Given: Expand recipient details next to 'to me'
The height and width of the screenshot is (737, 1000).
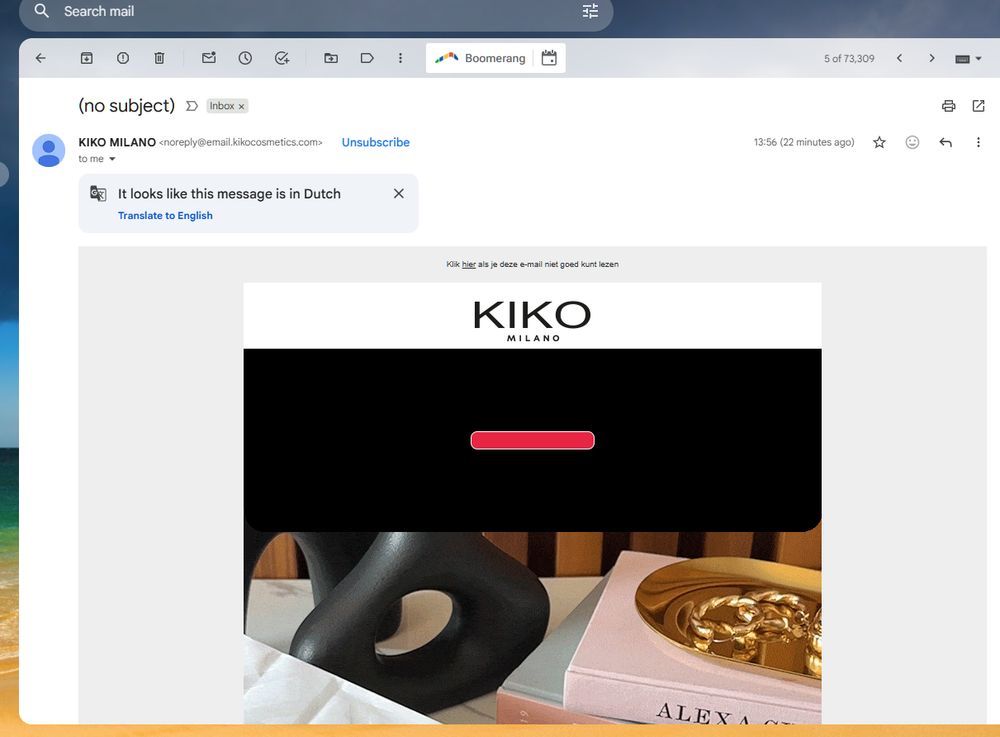Looking at the screenshot, I should pos(112,159).
